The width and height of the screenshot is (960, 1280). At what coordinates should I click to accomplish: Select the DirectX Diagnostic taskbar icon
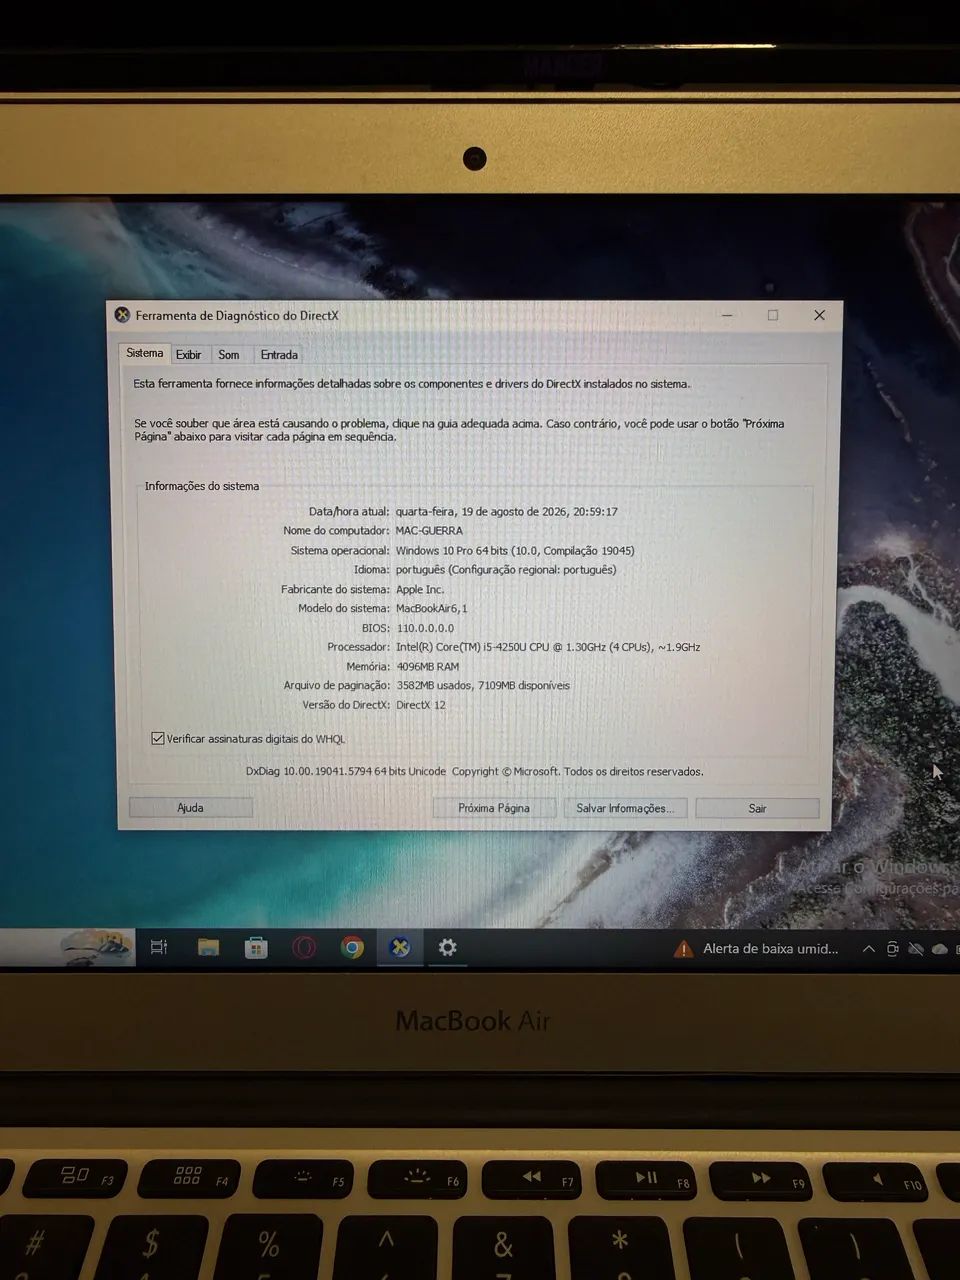coord(400,947)
